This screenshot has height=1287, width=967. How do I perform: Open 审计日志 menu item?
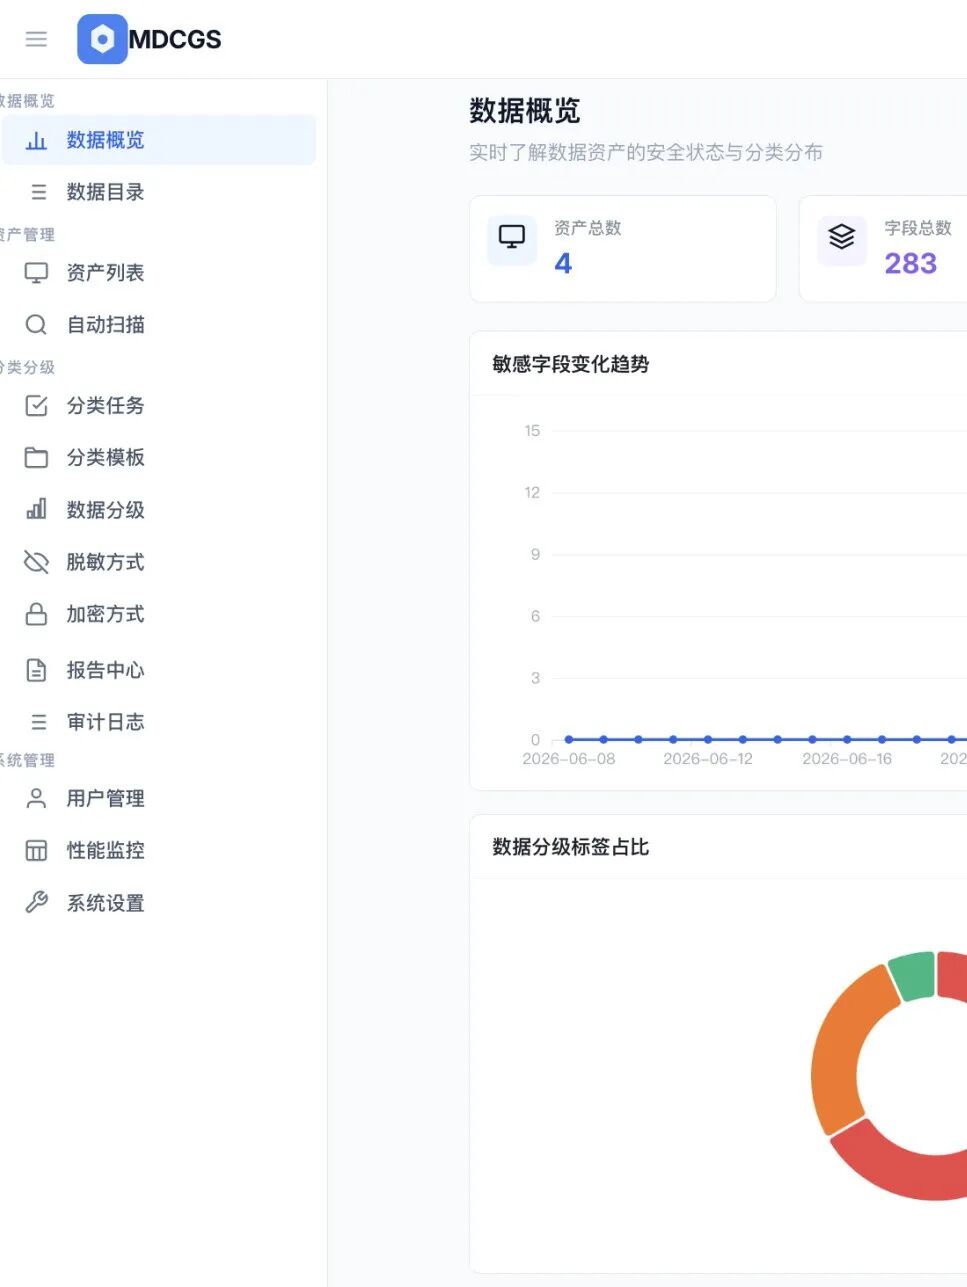158,722
